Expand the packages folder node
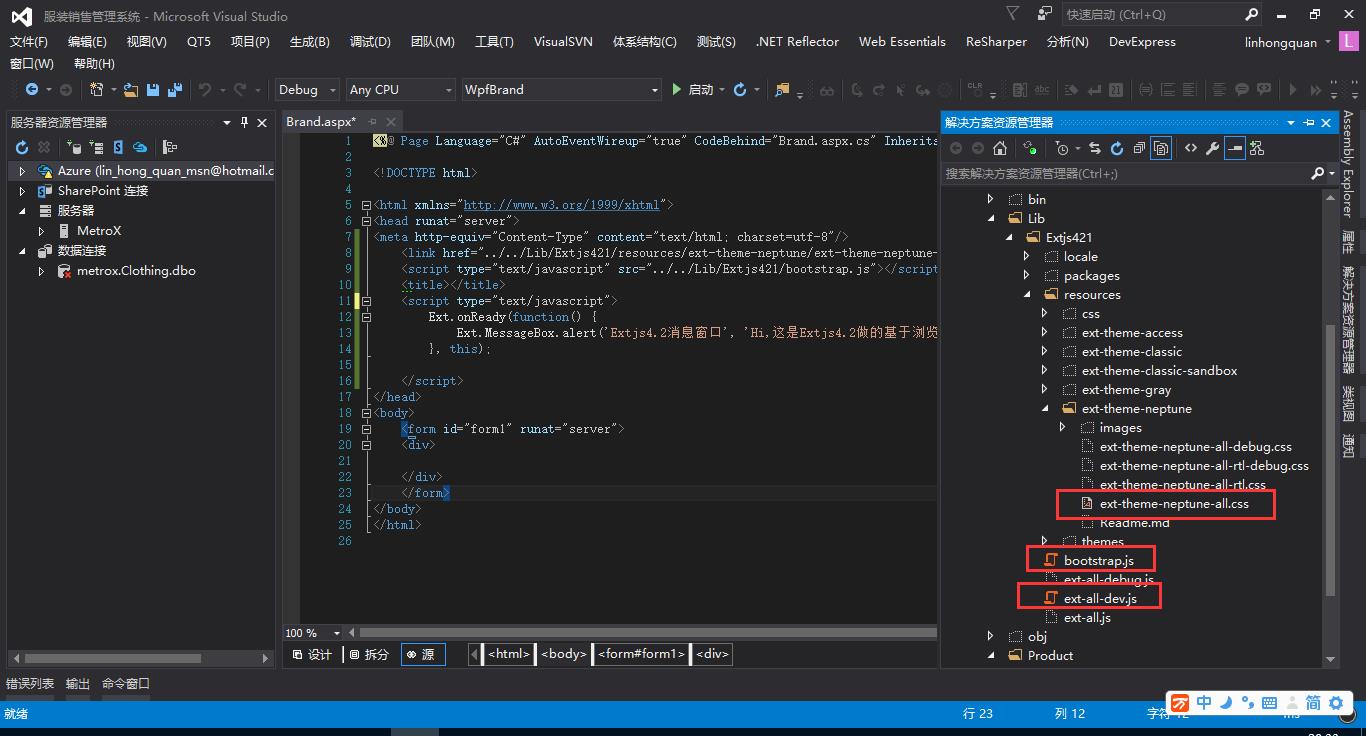The height and width of the screenshot is (736, 1366). click(x=1027, y=275)
